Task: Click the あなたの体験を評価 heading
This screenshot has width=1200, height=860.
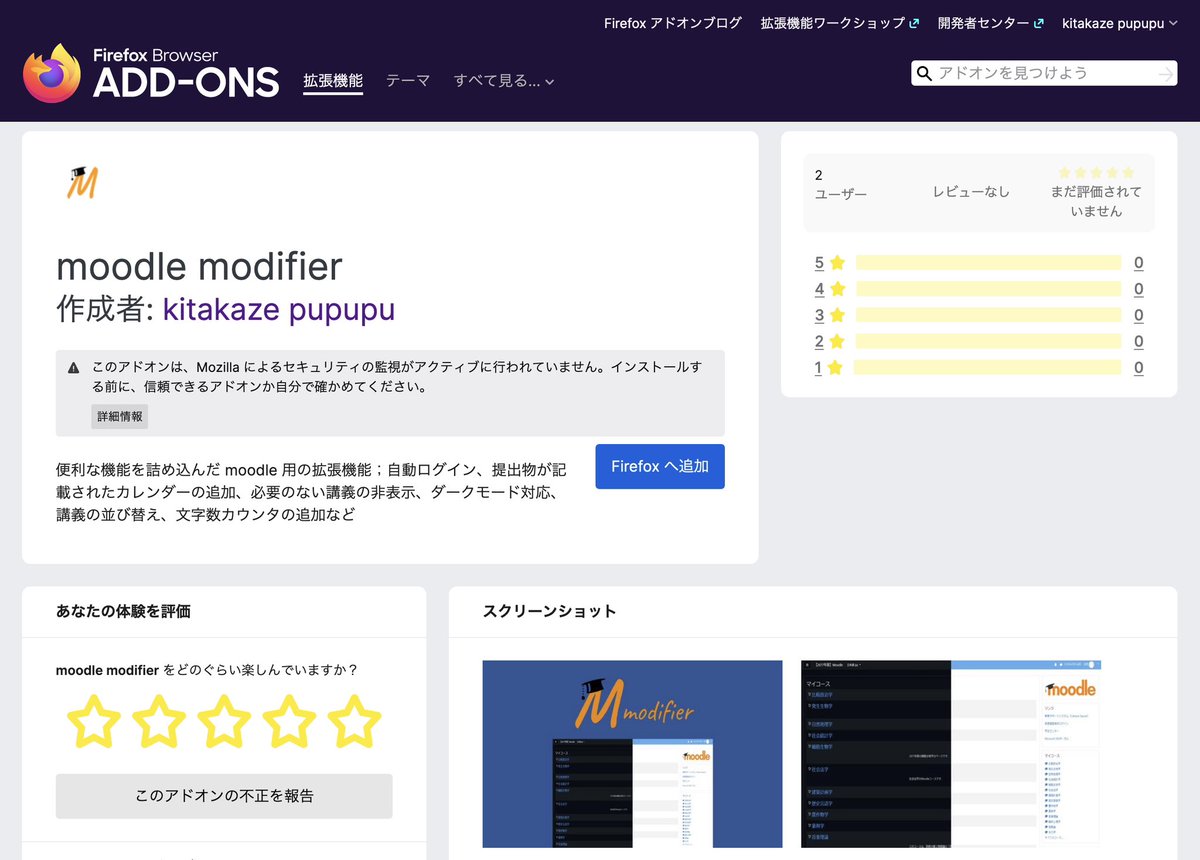Action: click(x=123, y=611)
